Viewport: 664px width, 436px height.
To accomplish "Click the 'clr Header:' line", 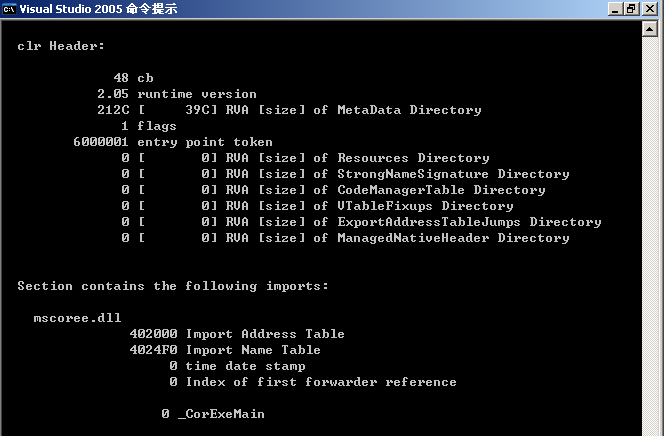I will click(x=61, y=46).
